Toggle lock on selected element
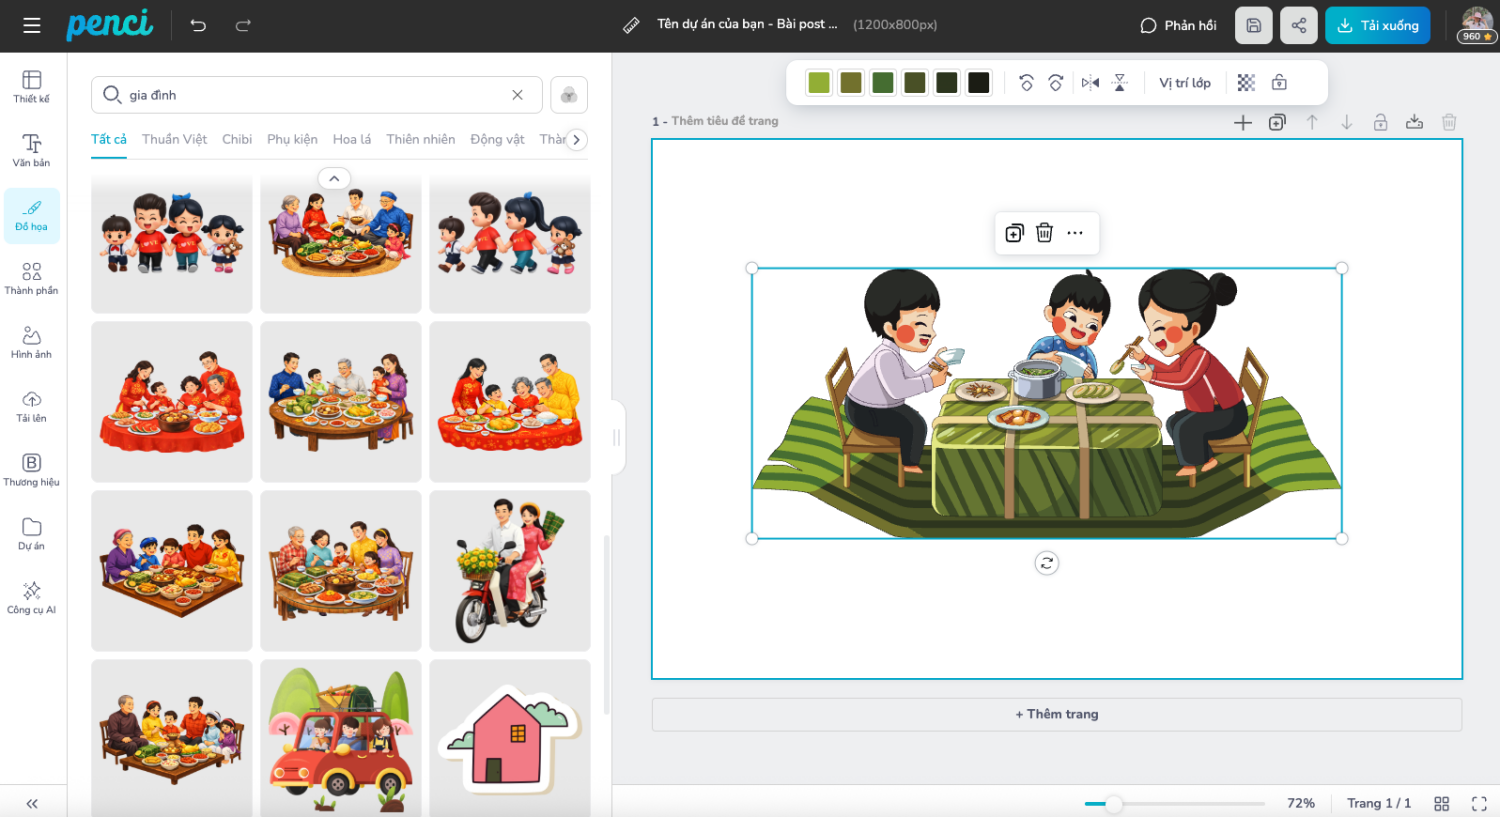This screenshot has height=817, width=1500. pos(1279,83)
